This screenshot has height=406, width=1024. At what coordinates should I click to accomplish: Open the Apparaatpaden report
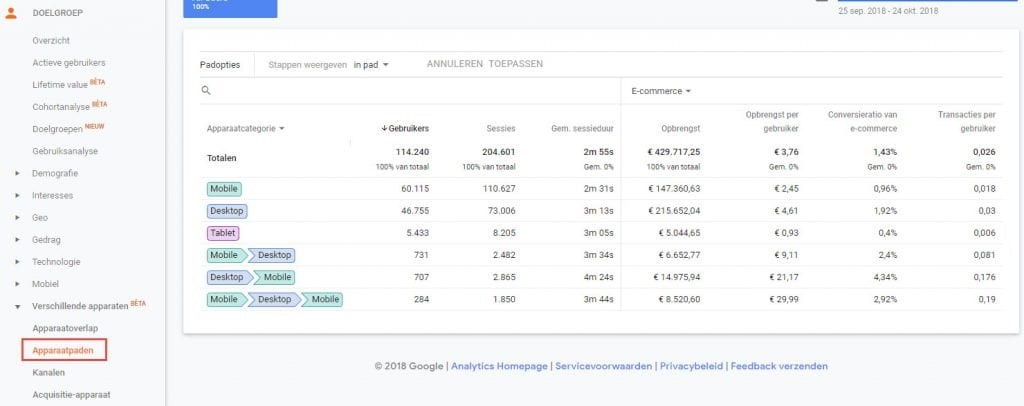63,350
